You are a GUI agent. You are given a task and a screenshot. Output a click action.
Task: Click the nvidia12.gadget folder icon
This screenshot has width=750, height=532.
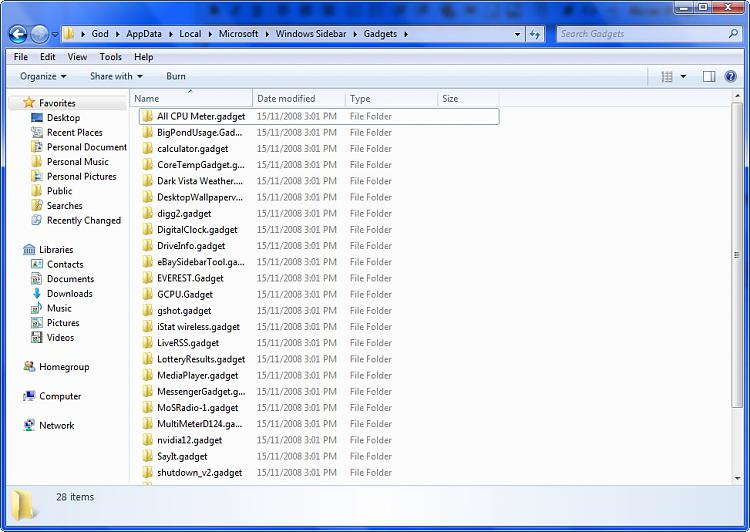click(x=148, y=440)
